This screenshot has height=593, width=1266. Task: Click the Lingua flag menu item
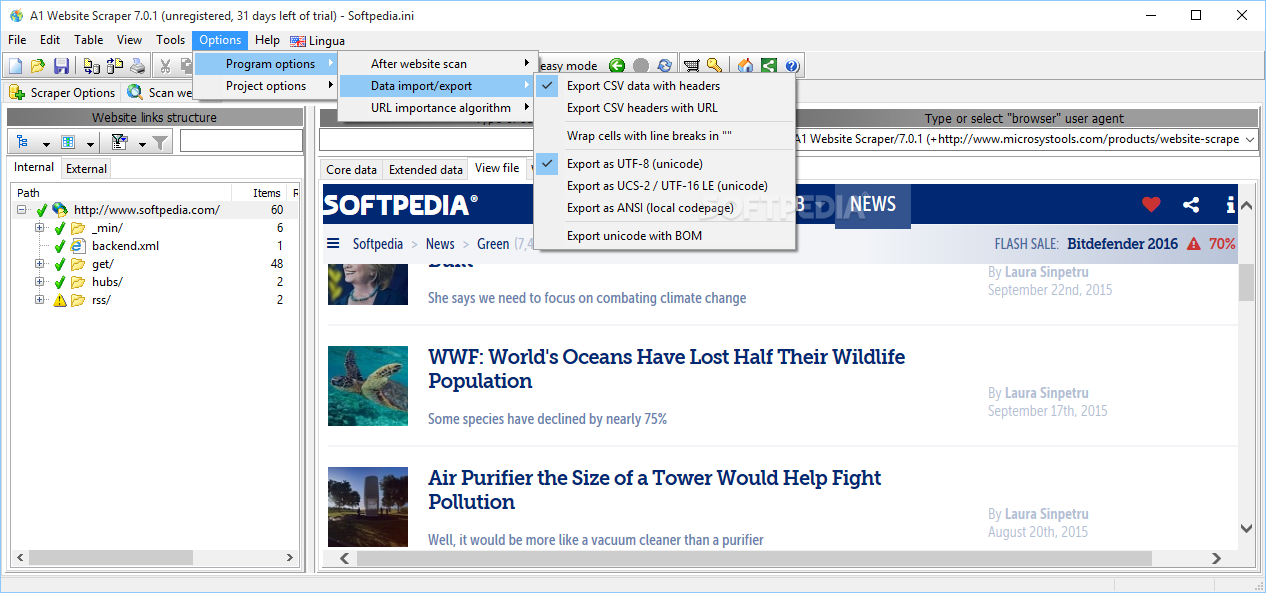pos(318,40)
